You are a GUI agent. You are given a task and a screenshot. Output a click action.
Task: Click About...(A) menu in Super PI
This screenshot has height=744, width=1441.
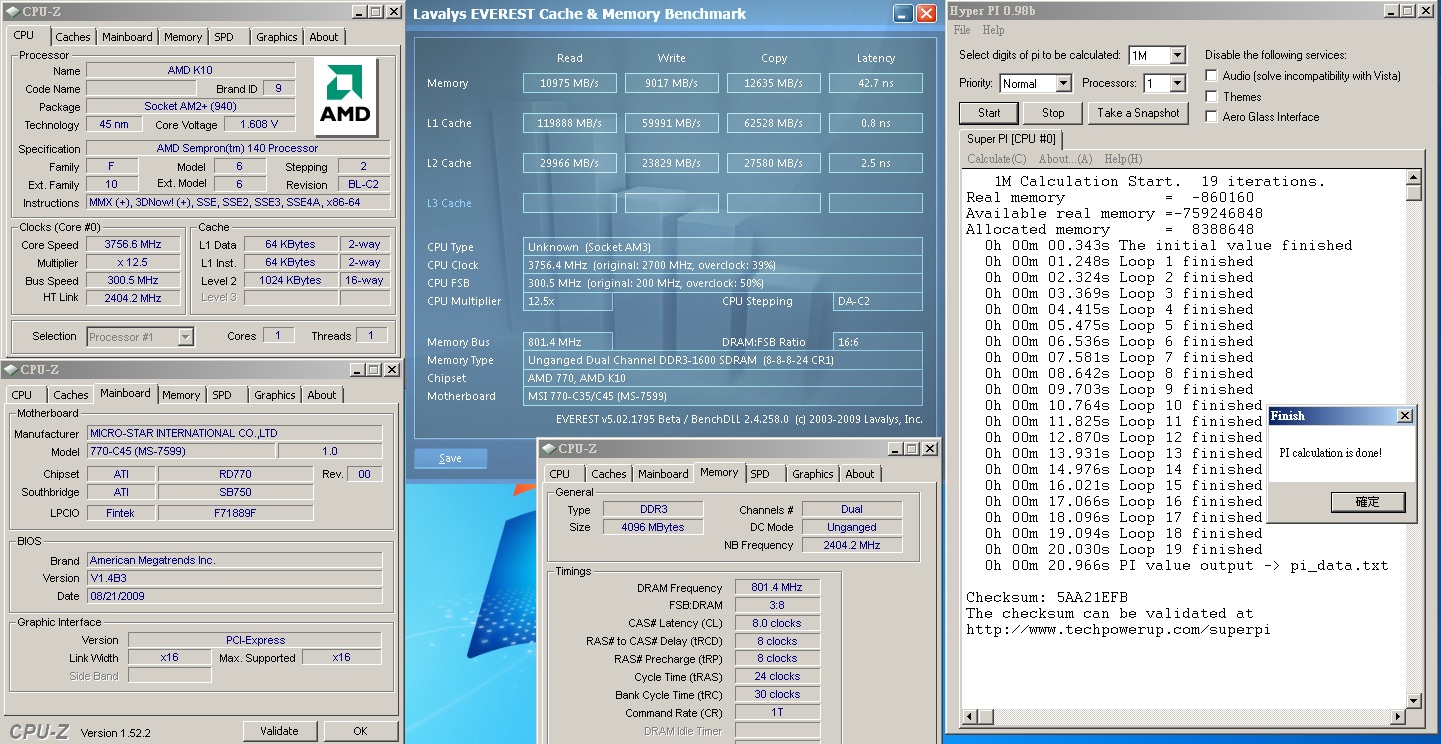point(1065,159)
